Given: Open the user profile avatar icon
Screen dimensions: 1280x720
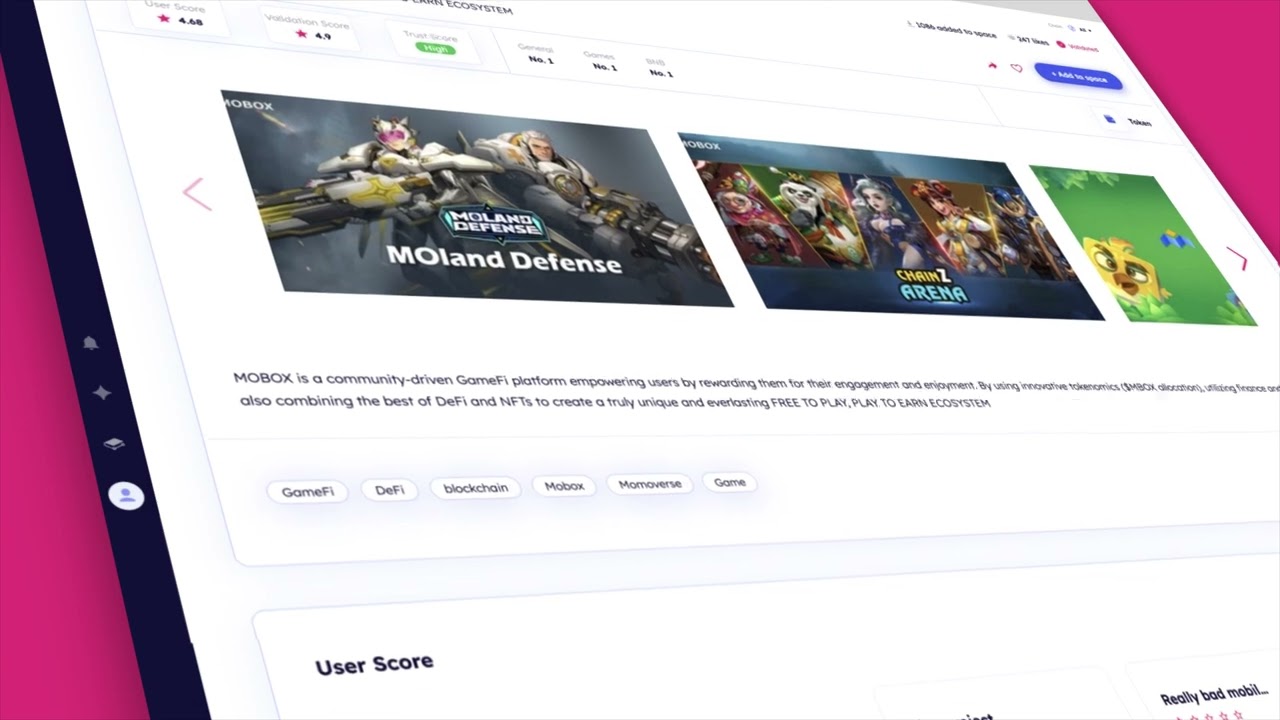Looking at the screenshot, I should (126, 495).
